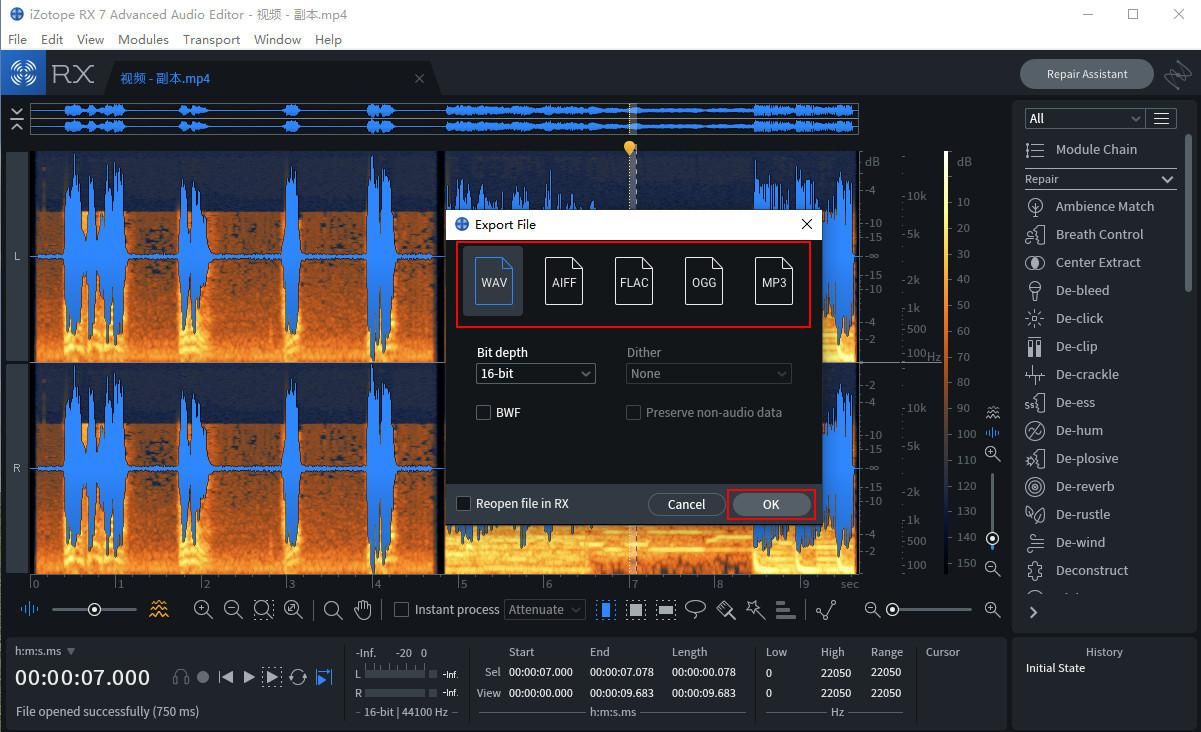Image resolution: width=1201 pixels, height=732 pixels.
Task: Select the Brush selection tool
Action: point(726,609)
